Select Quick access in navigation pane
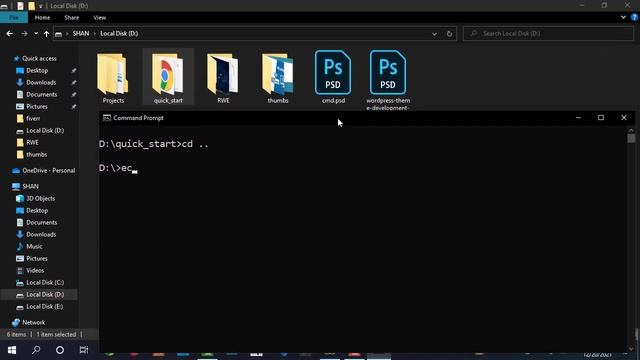Image resolution: width=640 pixels, height=360 pixels. point(39,58)
